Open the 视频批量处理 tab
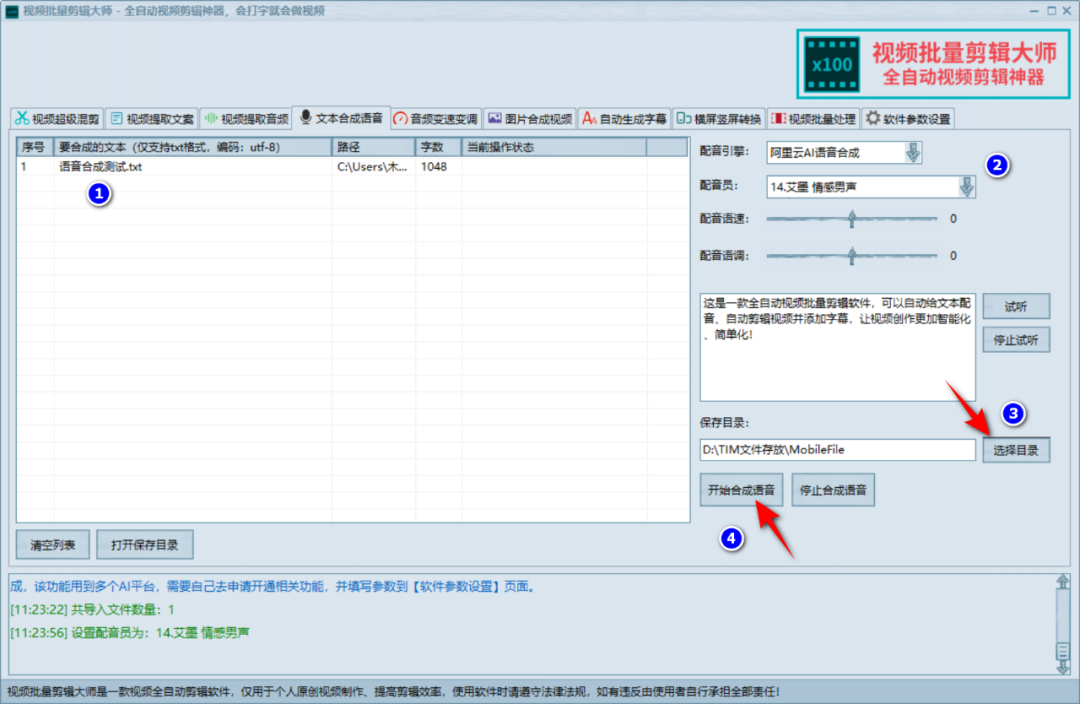1080x704 pixels. (x=813, y=118)
